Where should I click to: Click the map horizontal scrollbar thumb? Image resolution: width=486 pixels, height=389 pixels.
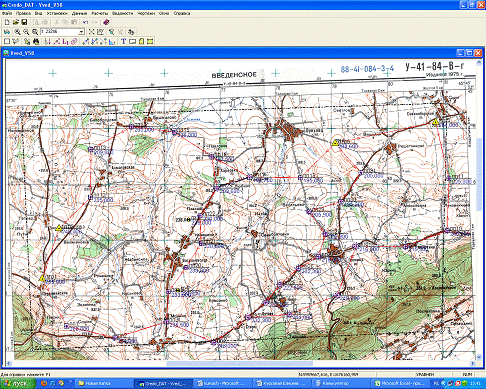(239, 363)
